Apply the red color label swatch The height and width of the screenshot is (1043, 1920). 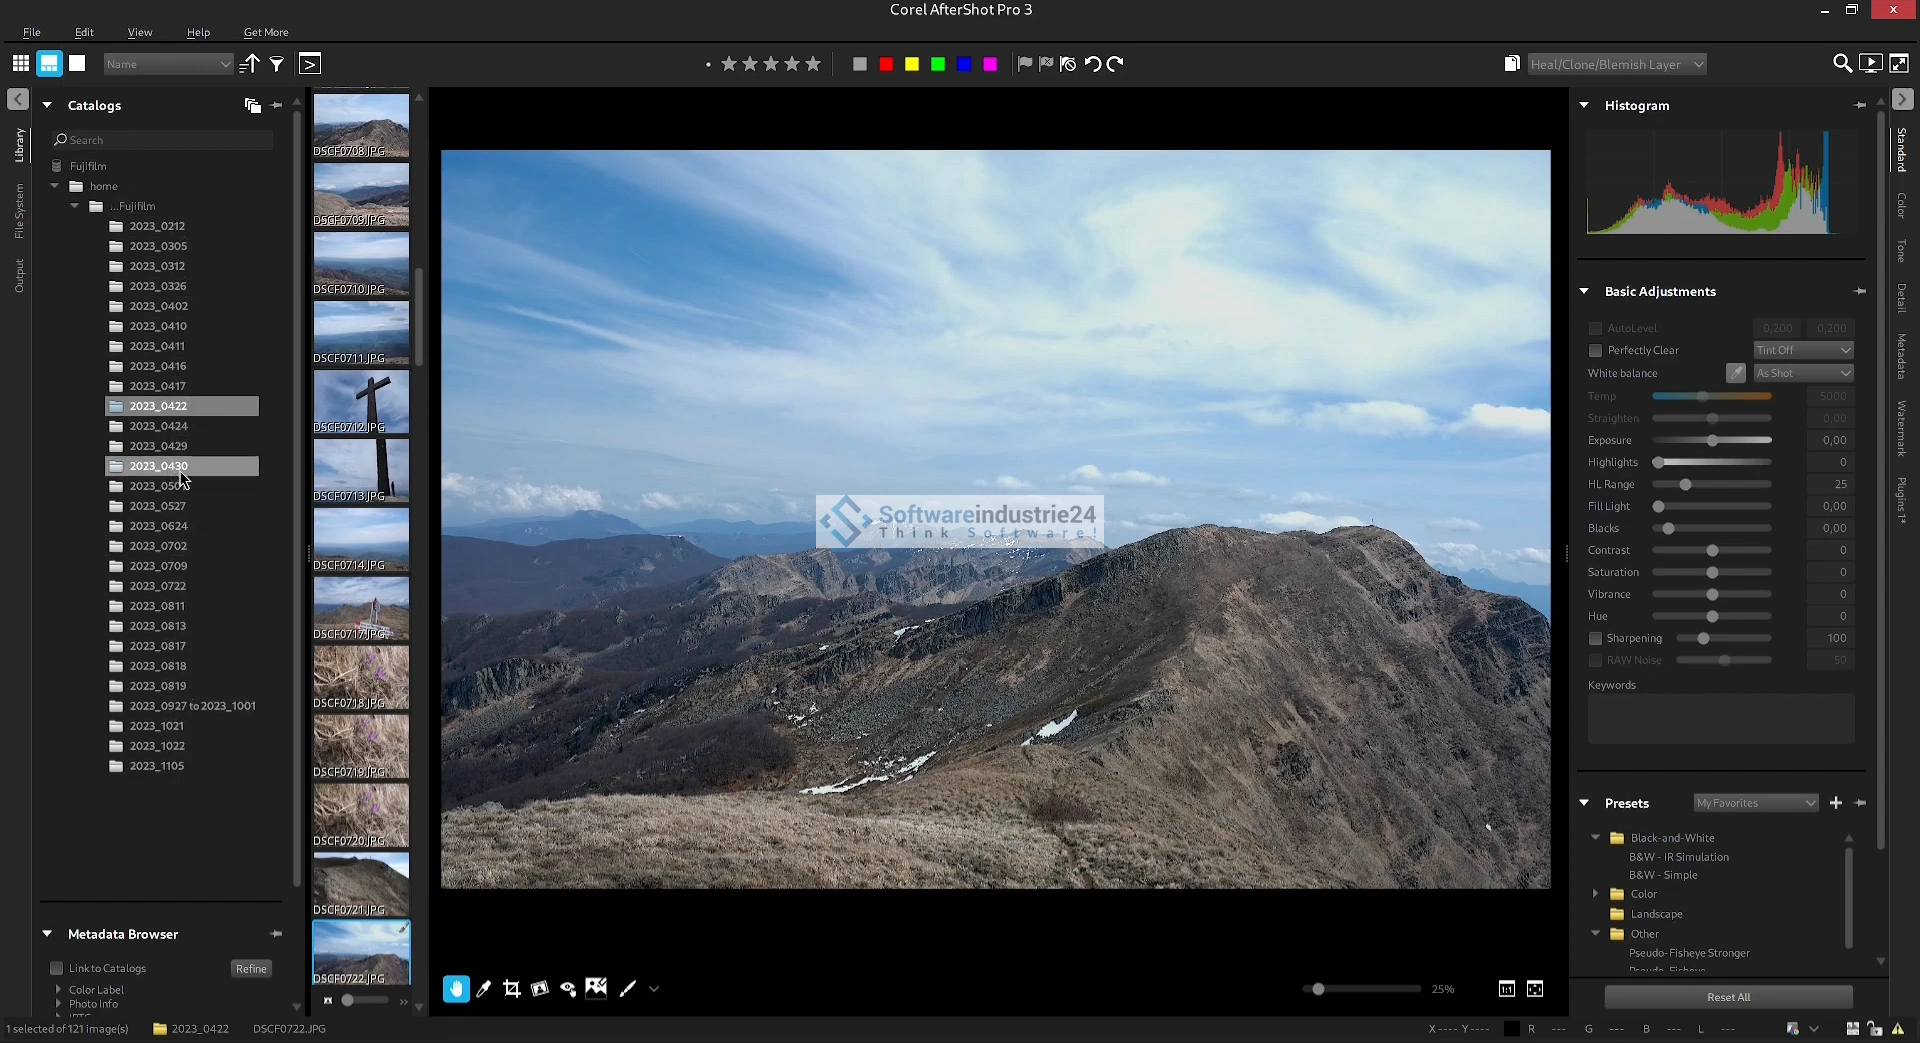(x=886, y=64)
